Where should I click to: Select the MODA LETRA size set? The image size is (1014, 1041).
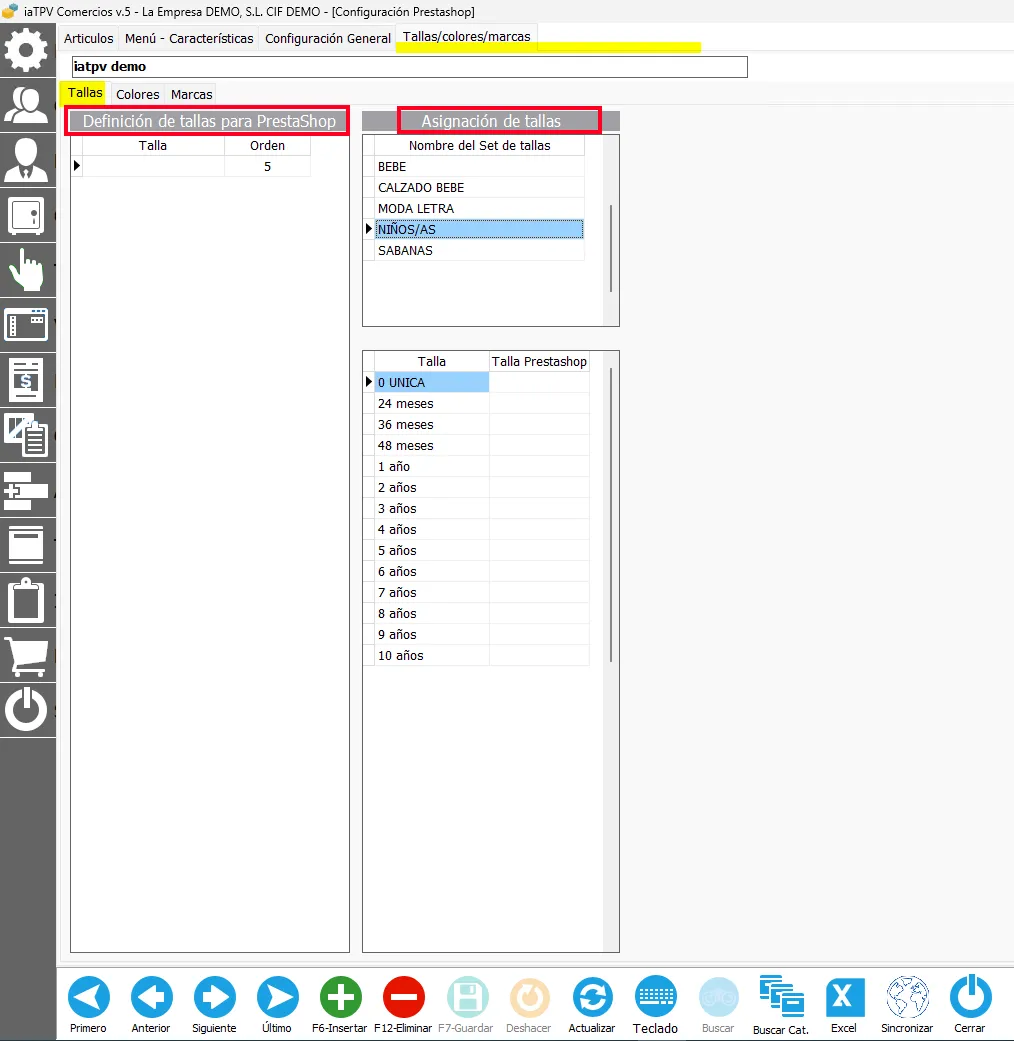[479, 208]
